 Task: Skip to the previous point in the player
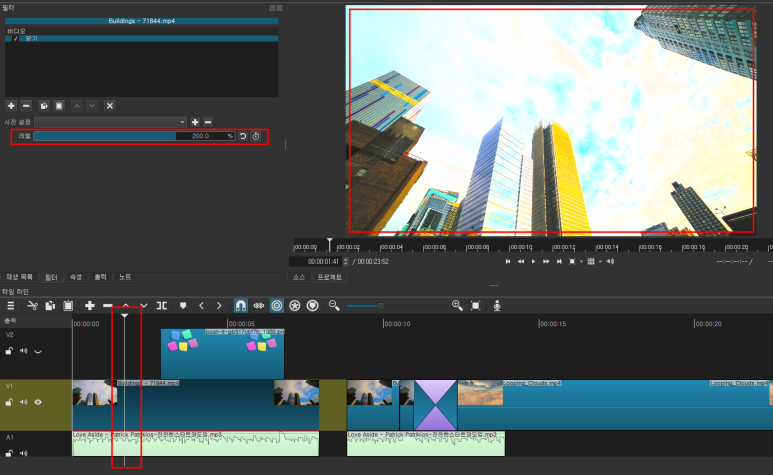508,262
